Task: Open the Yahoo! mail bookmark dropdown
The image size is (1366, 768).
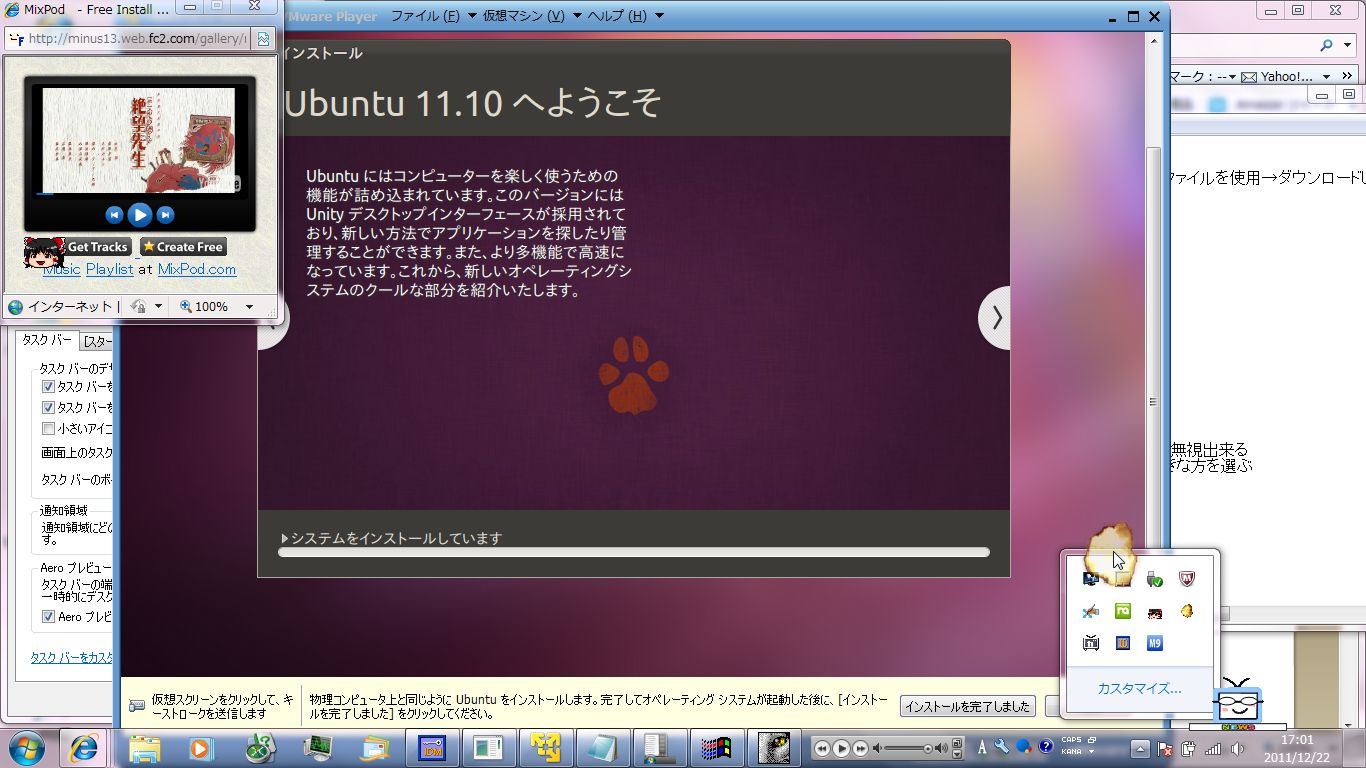Action: [x=1326, y=76]
